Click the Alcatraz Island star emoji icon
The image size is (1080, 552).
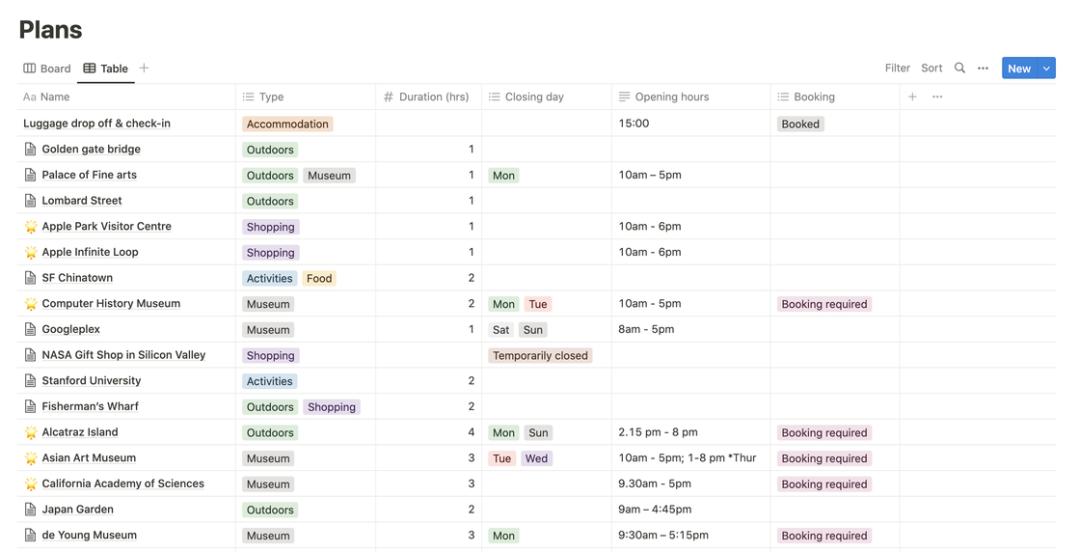[30, 433]
